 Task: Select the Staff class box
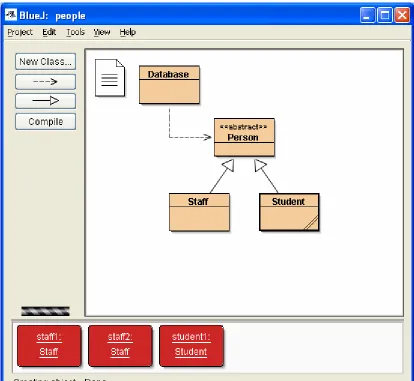pyautogui.click(x=199, y=212)
